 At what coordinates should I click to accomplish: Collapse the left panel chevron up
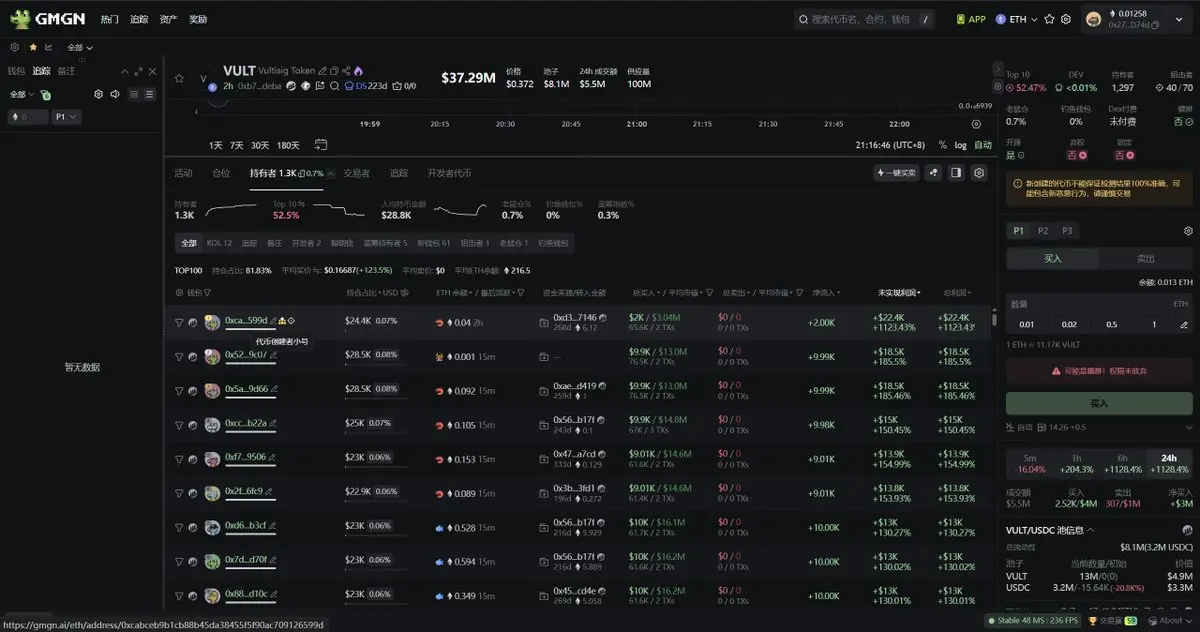point(125,71)
